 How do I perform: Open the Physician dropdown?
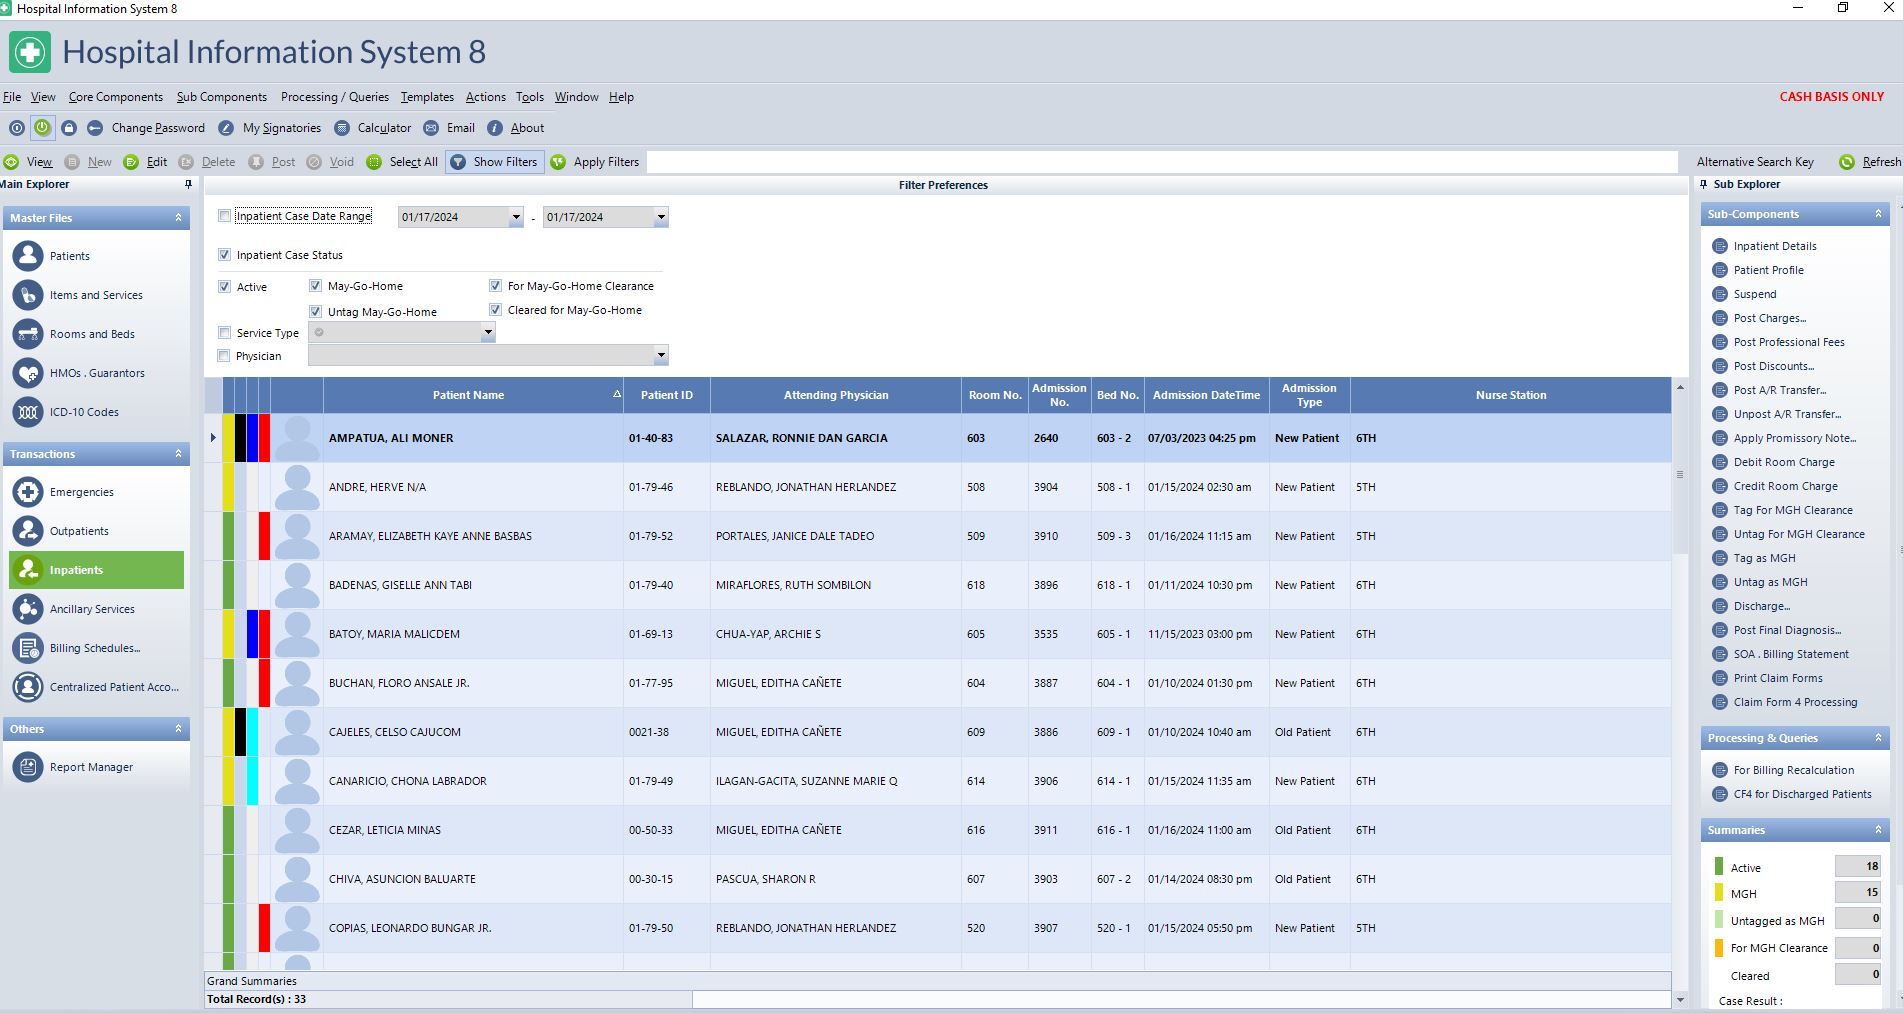click(x=661, y=355)
